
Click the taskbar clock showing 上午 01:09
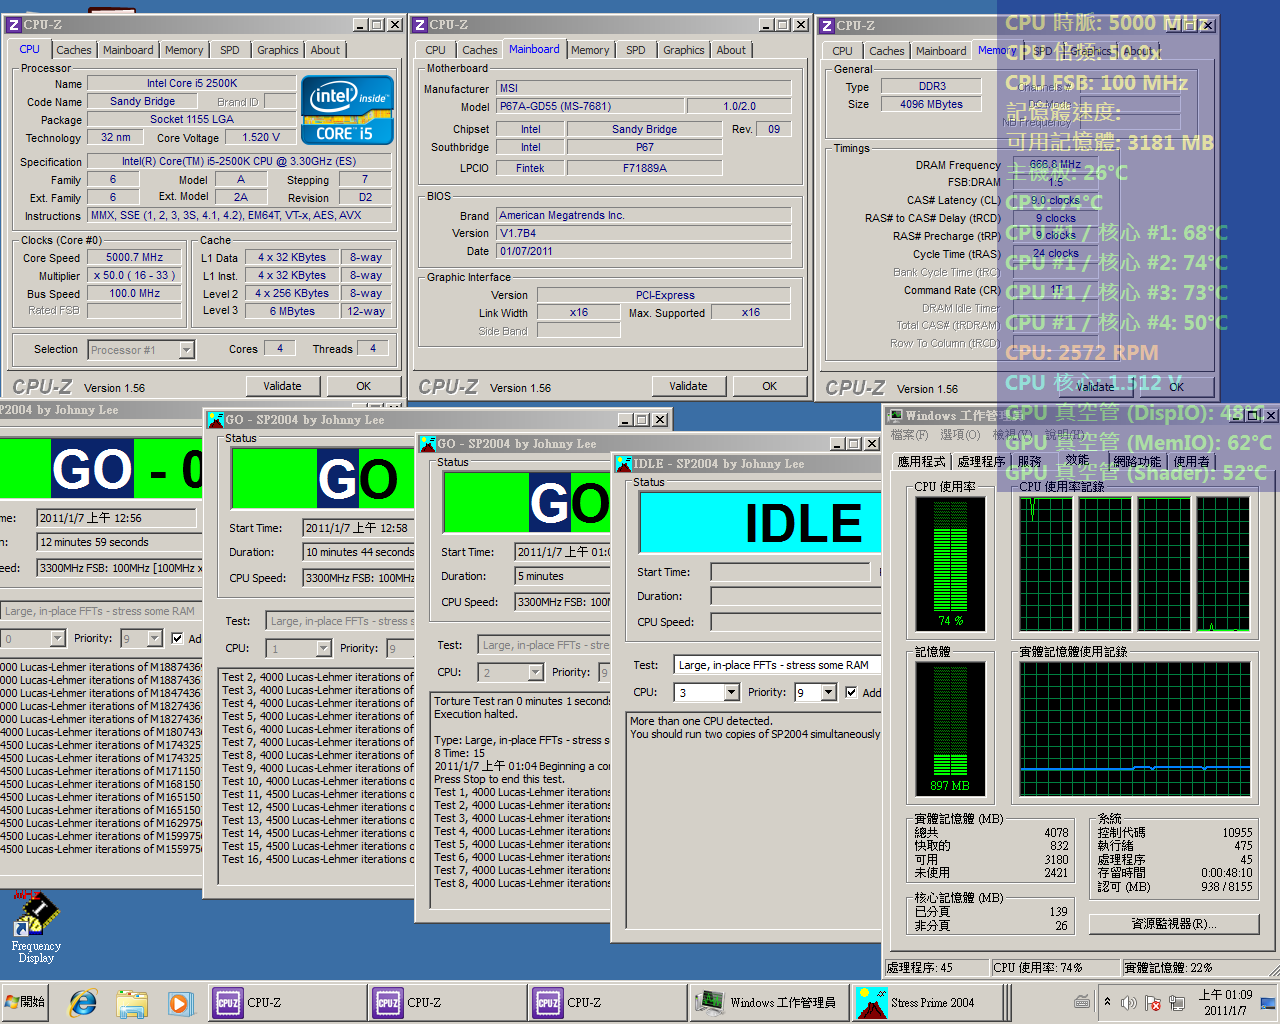(1225, 1002)
